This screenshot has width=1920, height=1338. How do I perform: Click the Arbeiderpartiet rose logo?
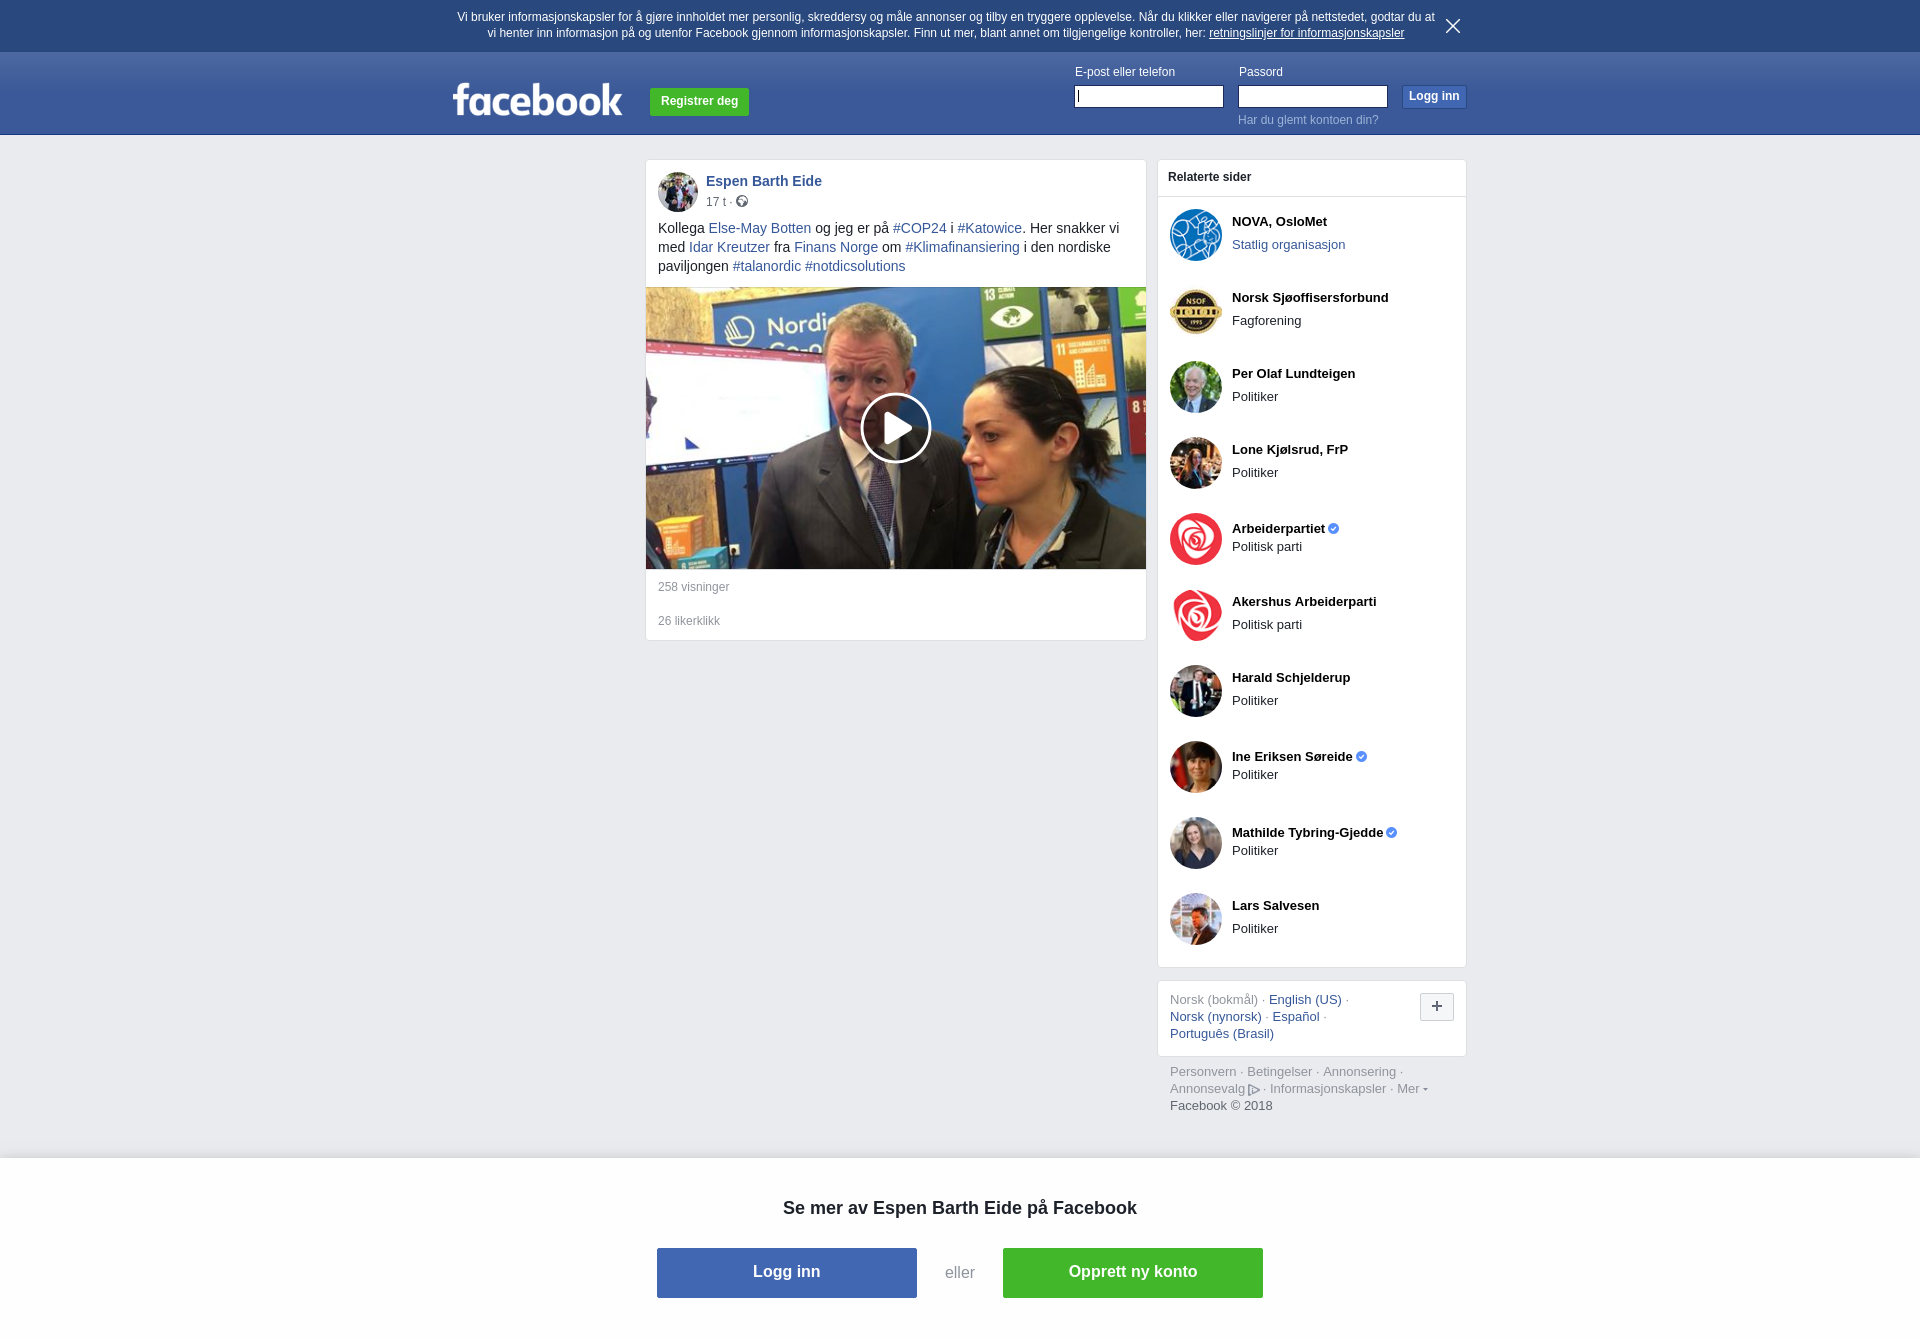coord(1196,539)
